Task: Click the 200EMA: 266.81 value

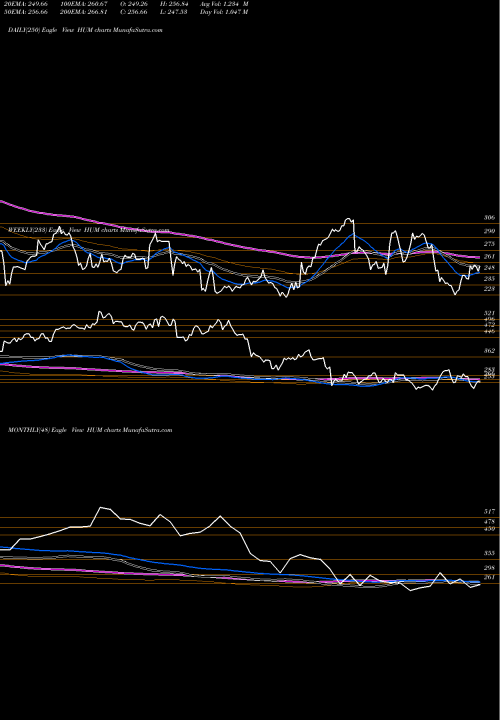Action: 83,12
